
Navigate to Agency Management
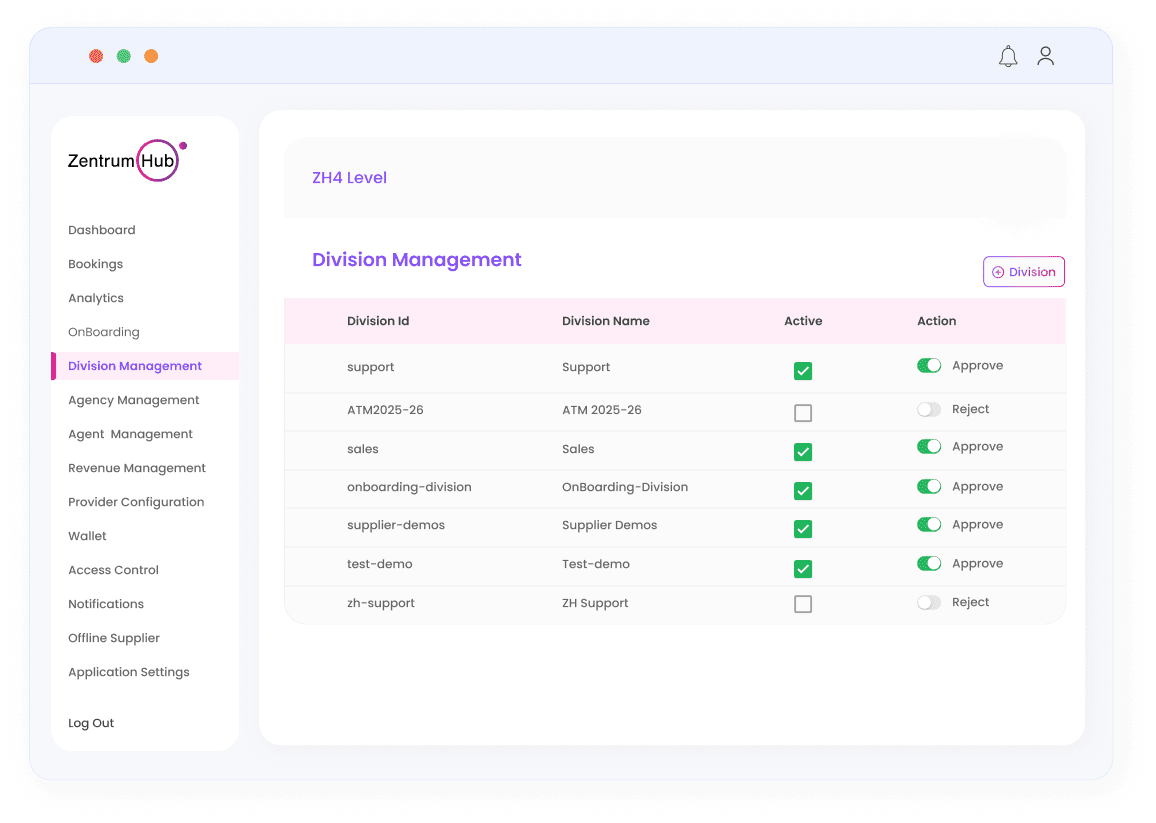click(x=133, y=399)
